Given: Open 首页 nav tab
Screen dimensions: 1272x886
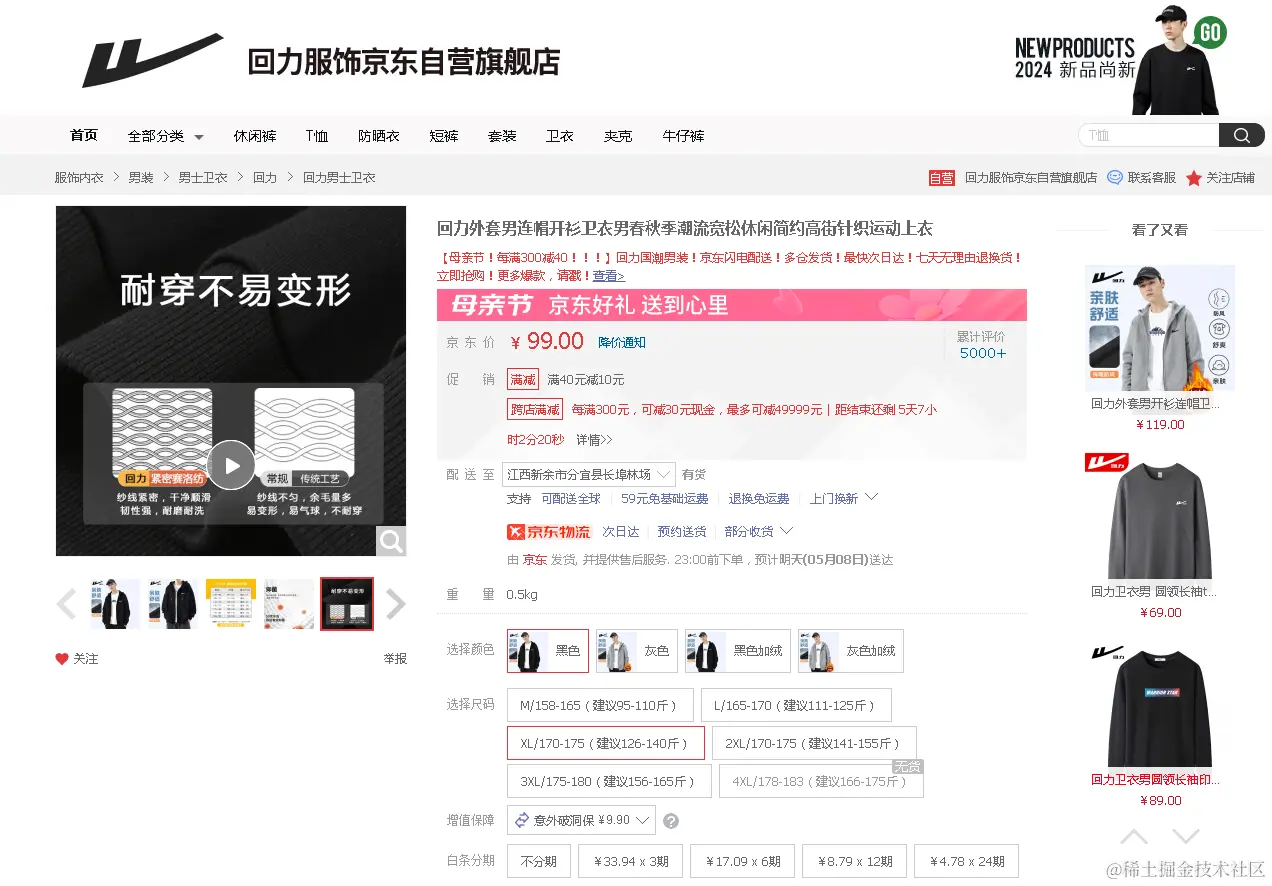Looking at the screenshot, I should coord(84,136).
